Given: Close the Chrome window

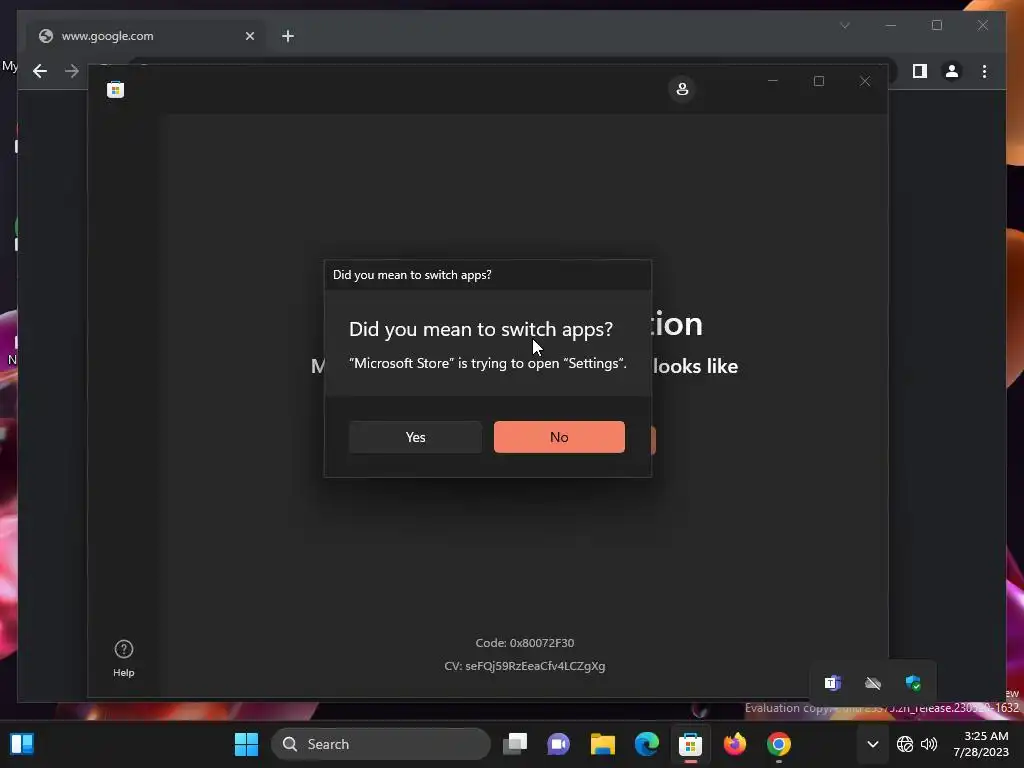Looking at the screenshot, I should [x=982, y=25].
